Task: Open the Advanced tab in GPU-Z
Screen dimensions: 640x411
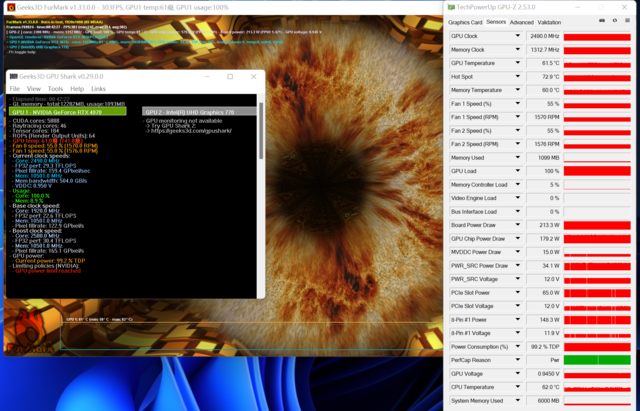Action: [x=521, y=21]
